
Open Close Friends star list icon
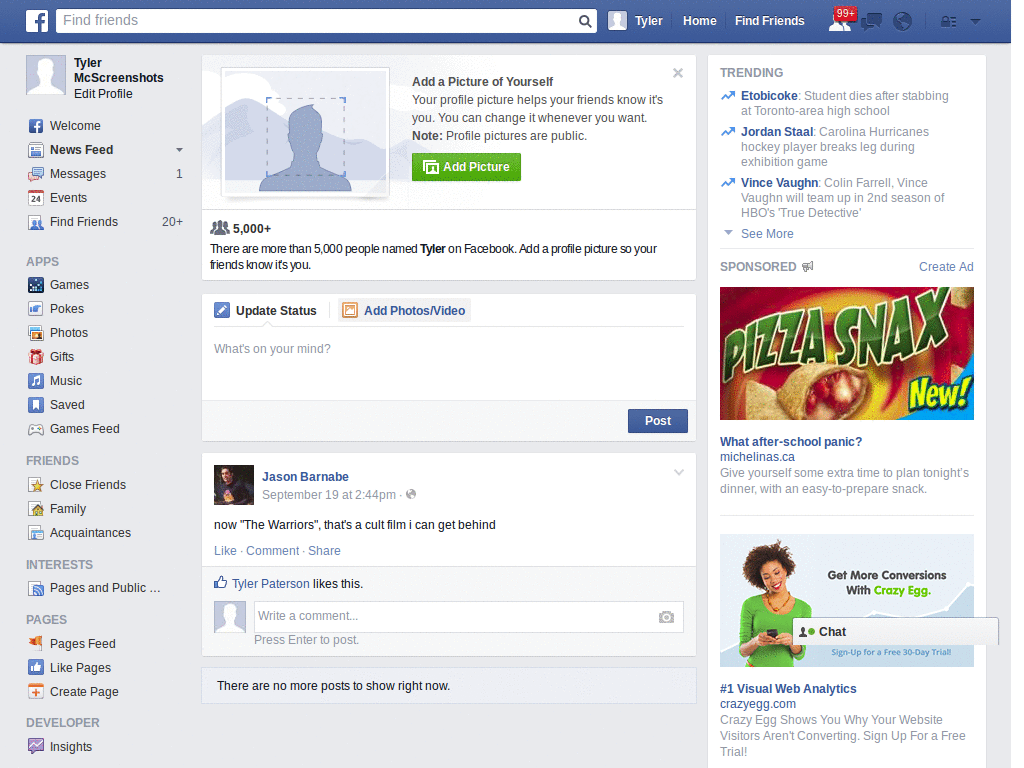pyautogui.click(x=36, y=485)
